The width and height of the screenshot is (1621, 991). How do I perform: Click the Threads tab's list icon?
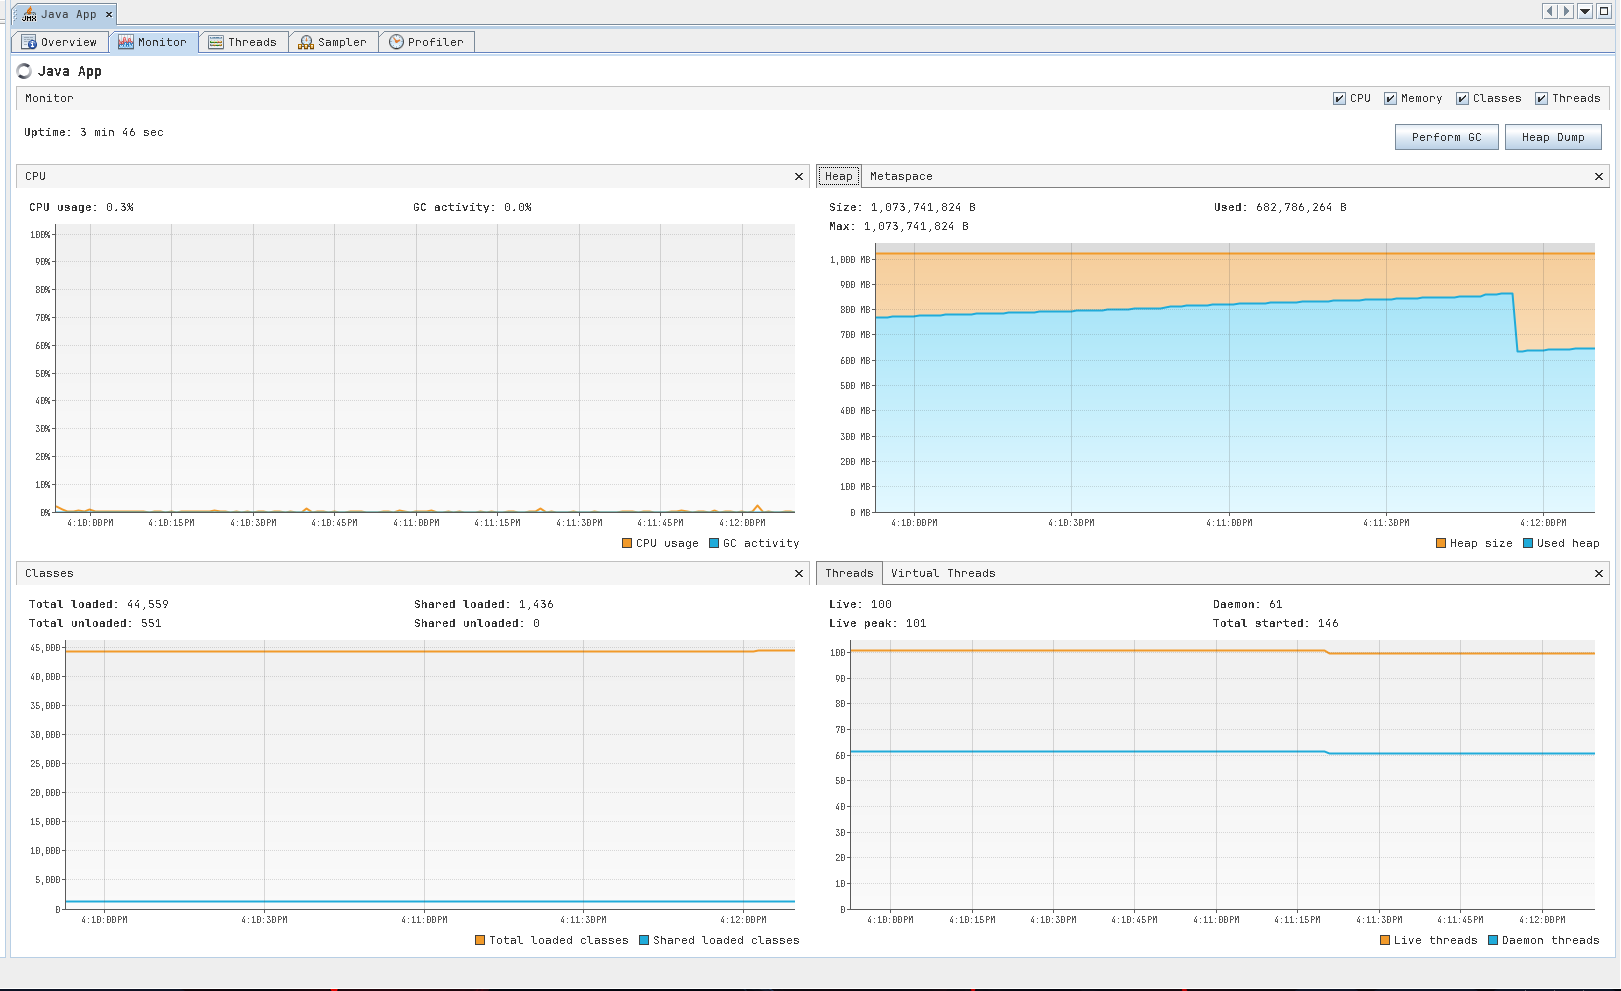point(214,42)
